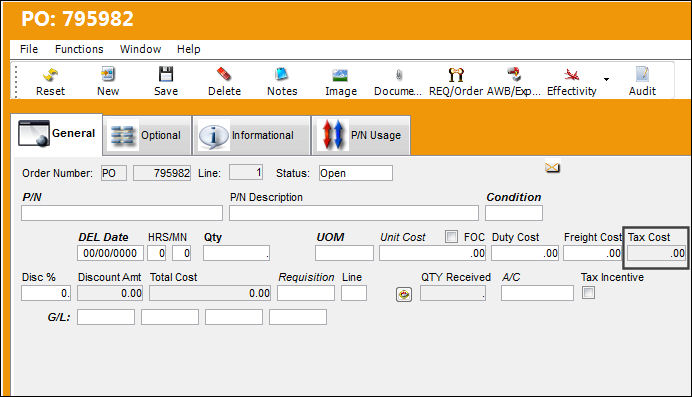Open AWB/Exp toolbar icon
The width and height of the screenshot is (692, 397).
point(514,74)
